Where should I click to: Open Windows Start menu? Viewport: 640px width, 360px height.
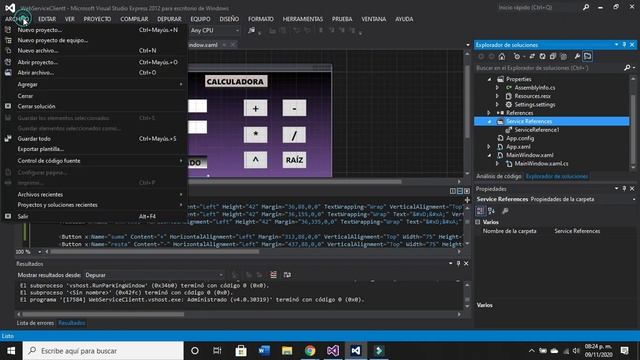click(x=11, y=351)
